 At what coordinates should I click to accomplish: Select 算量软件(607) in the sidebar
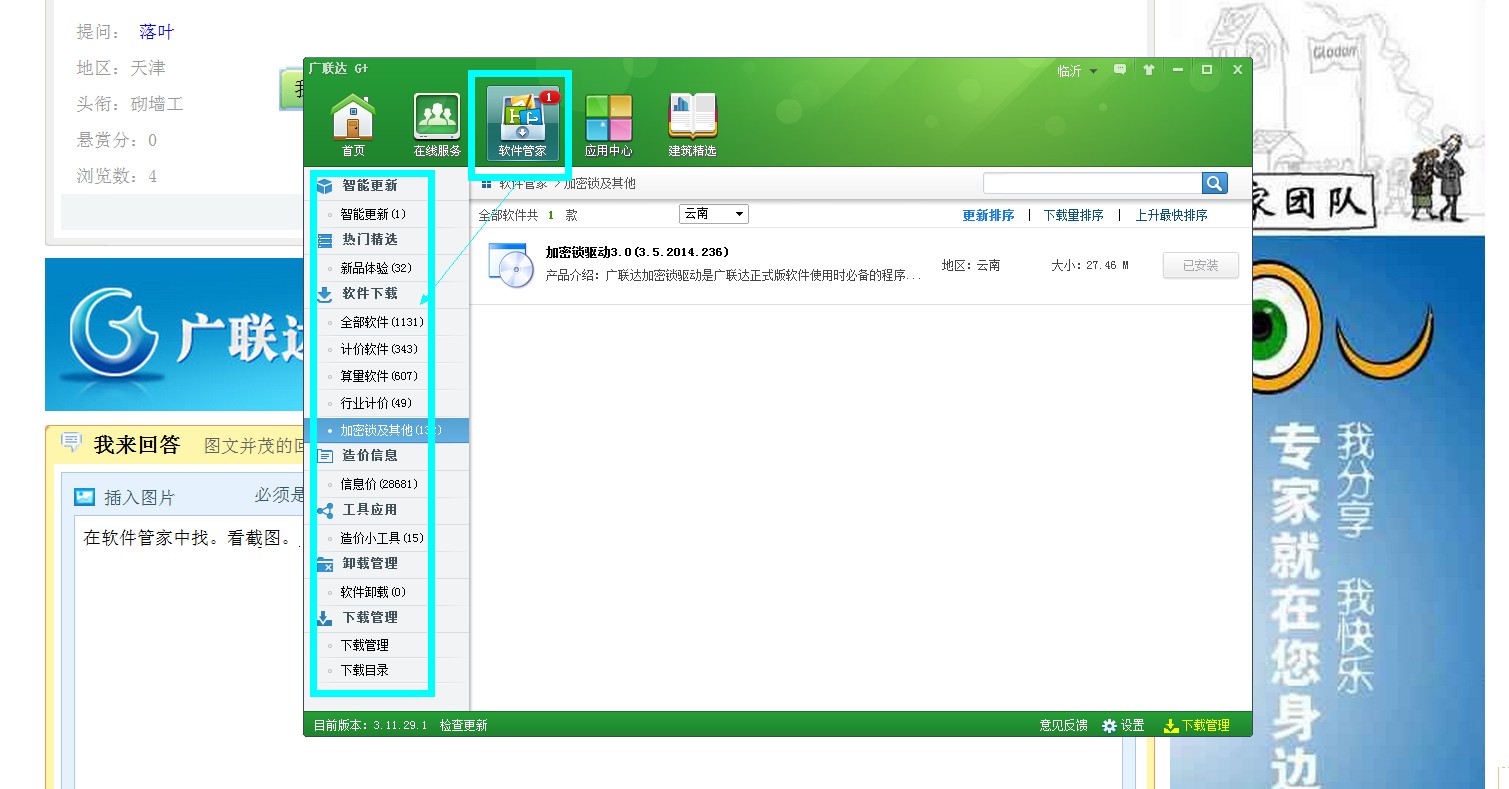pos(379,376)
